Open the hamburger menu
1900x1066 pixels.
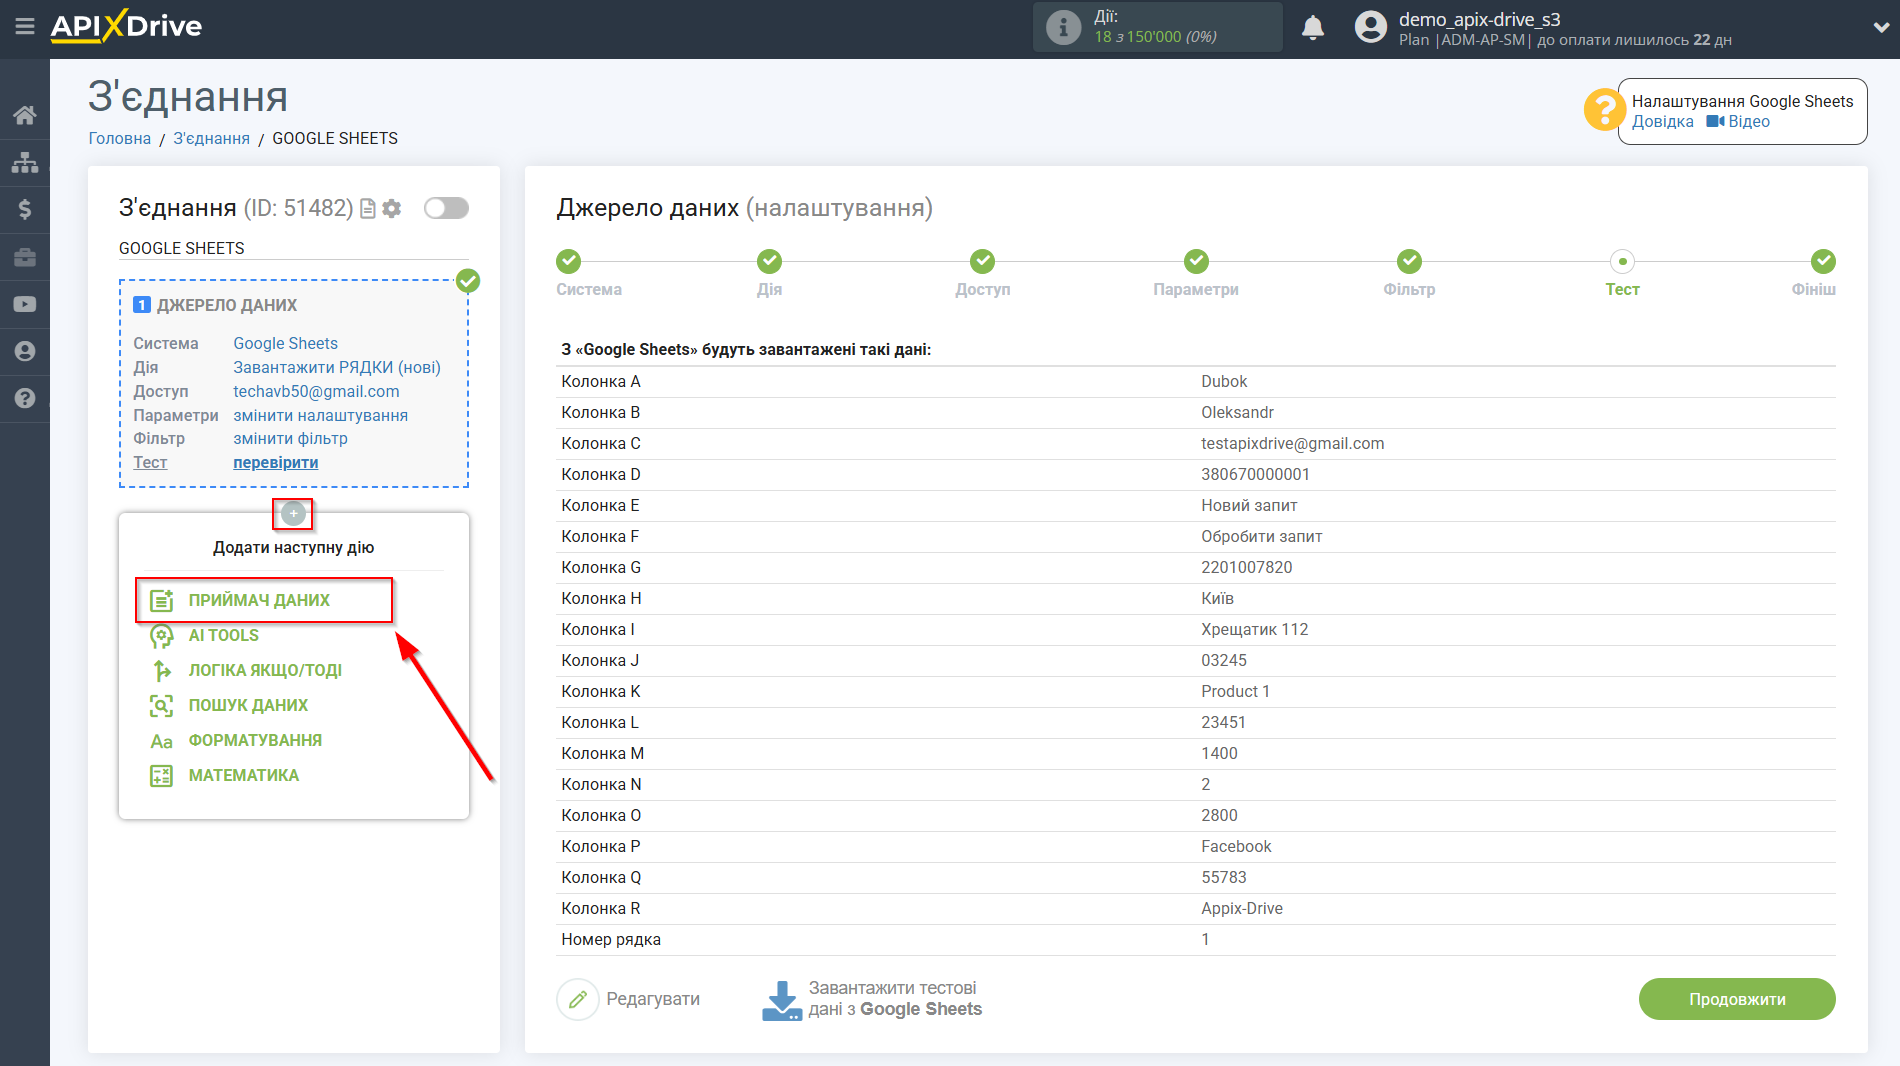pos(25,27)
